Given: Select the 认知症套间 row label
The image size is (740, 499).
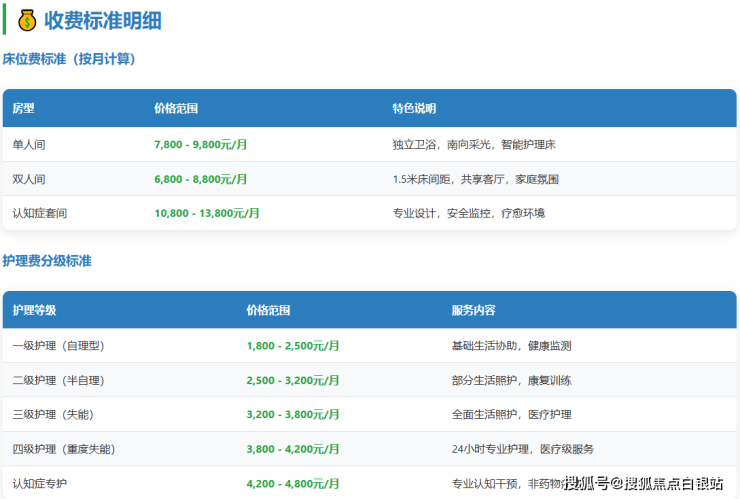Looking at the screenshot, I should click(40, 213).
